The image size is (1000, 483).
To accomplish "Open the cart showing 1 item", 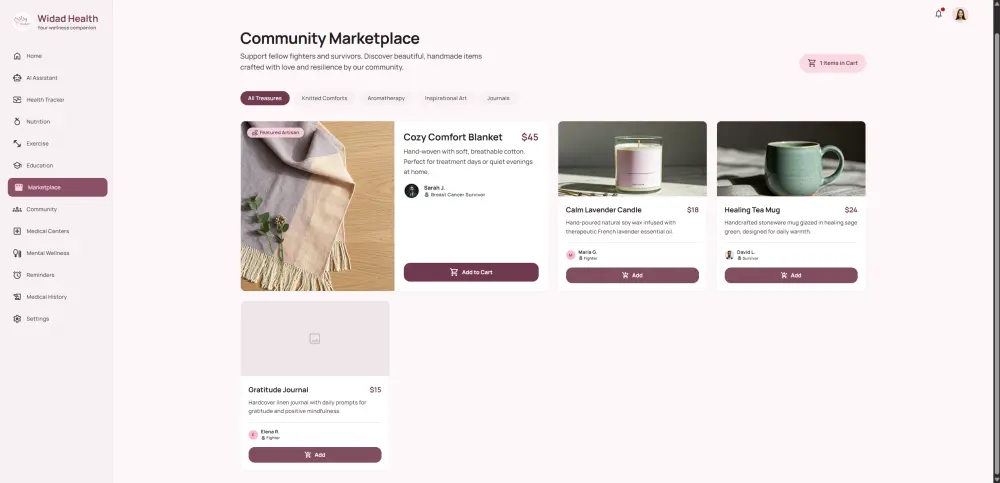I will tap(832, 63).
